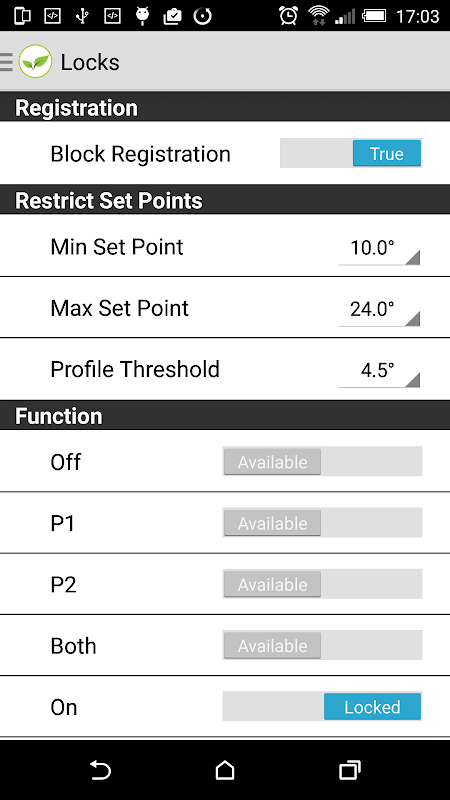Tap the USB connection status icon
The image size is (450, 800).
pos(82,16)
